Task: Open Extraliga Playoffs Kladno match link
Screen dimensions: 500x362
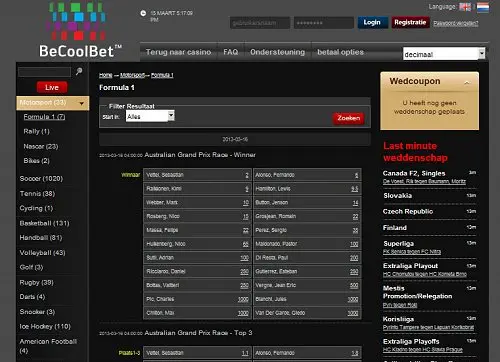Action: (423, 349)
